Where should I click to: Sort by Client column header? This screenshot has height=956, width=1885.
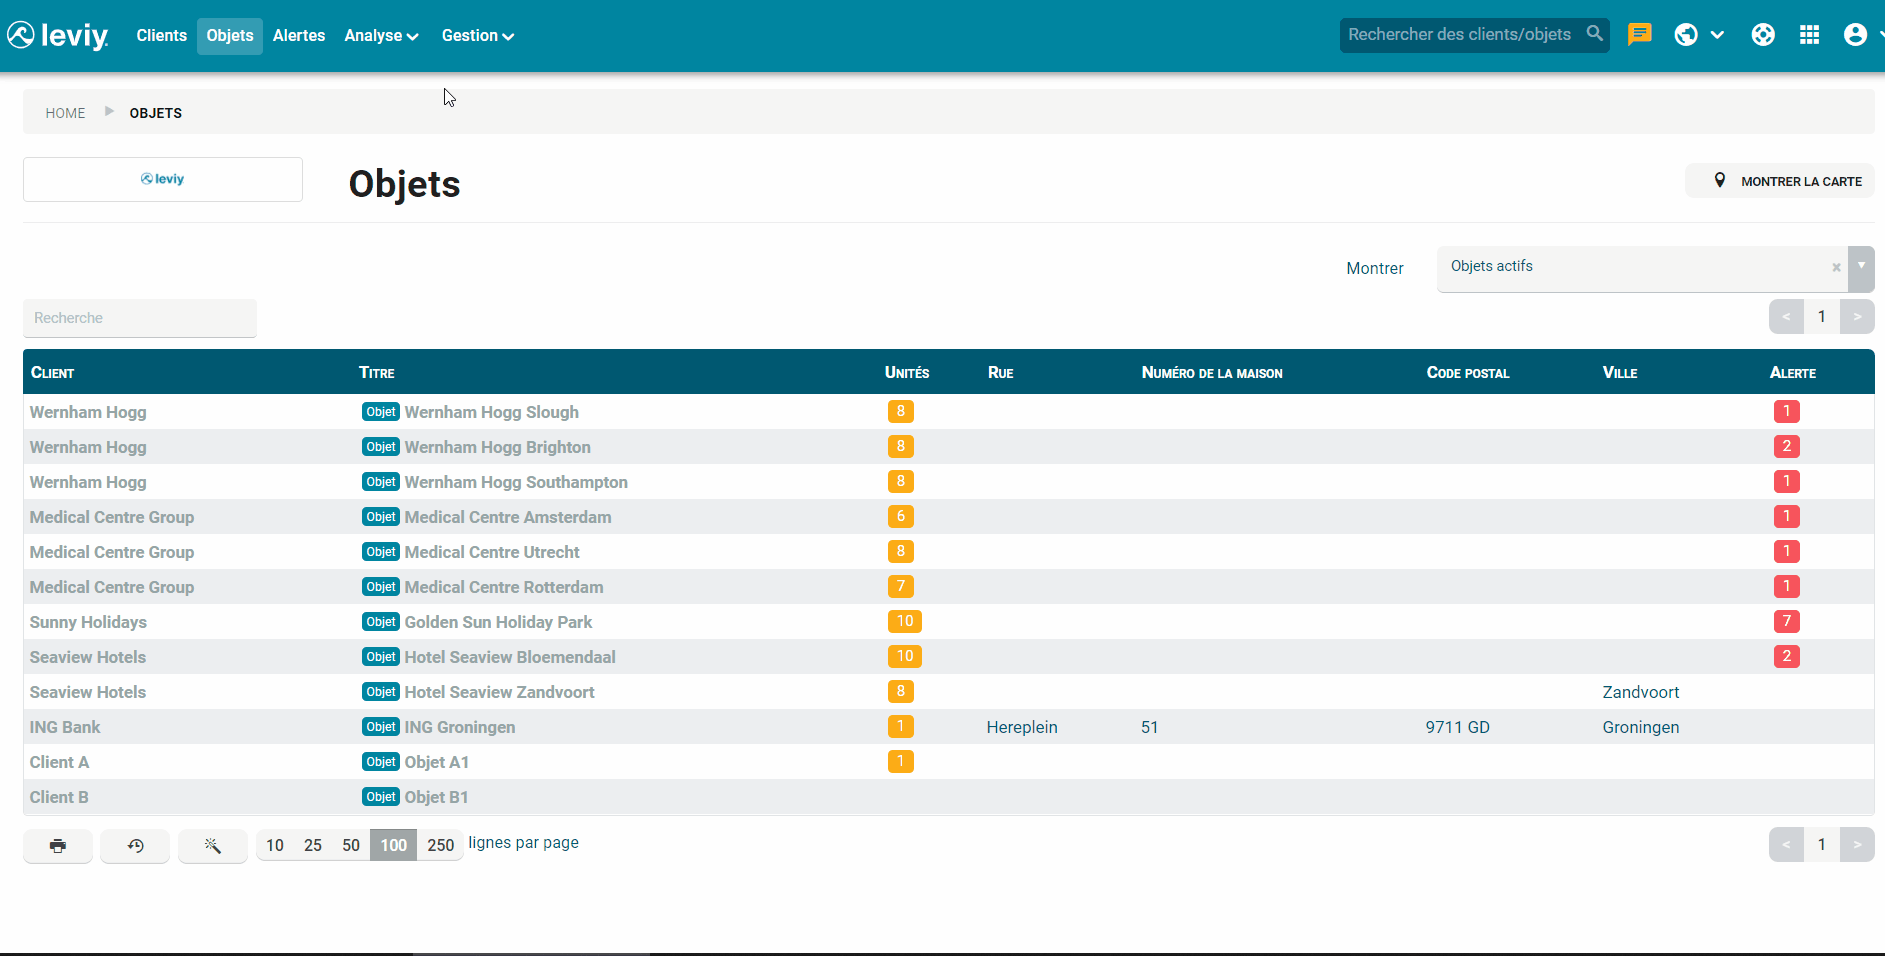tap(52, 373)
